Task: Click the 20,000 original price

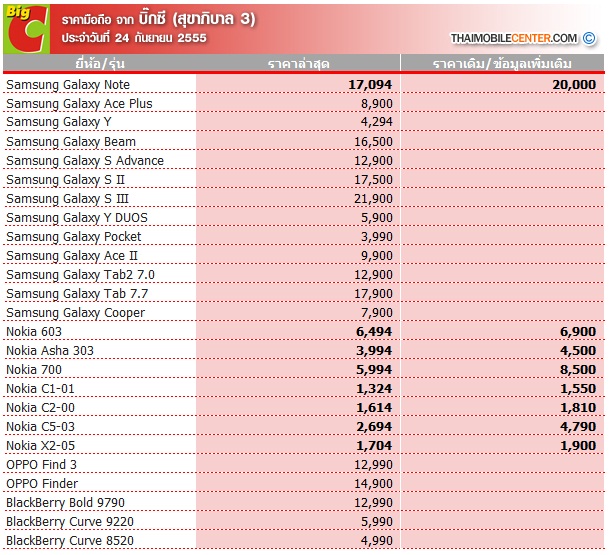Action: 574,85
